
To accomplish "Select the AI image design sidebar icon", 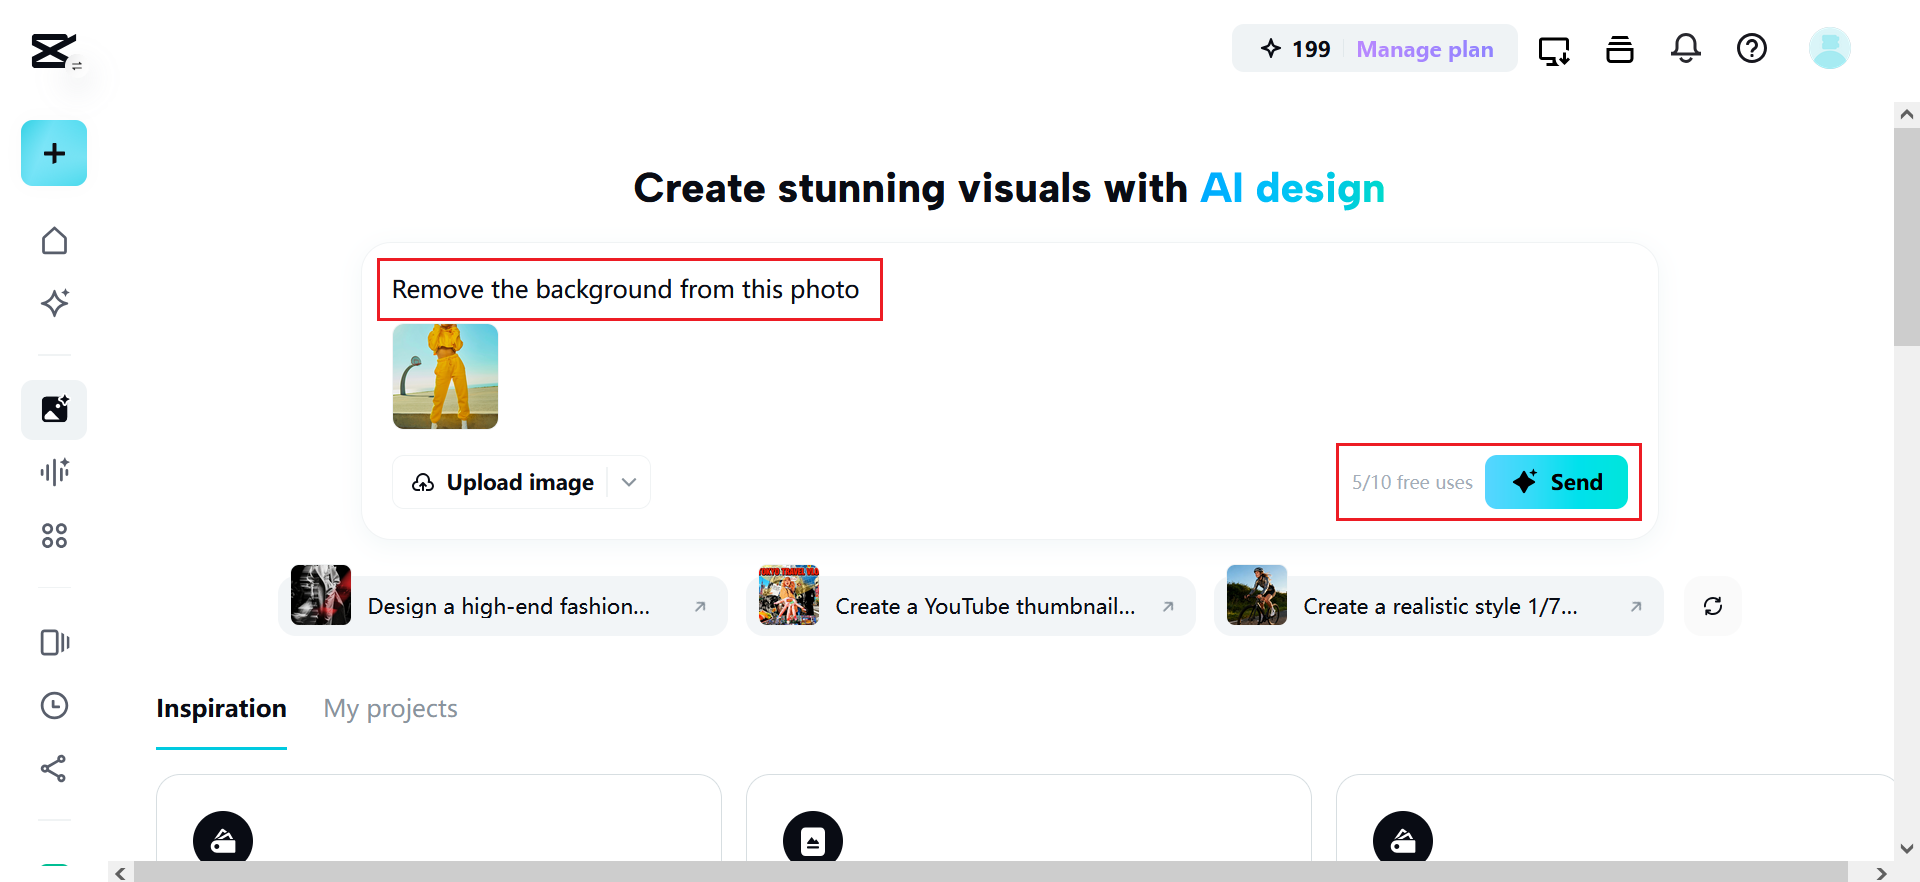I will (x=54, y=409).
